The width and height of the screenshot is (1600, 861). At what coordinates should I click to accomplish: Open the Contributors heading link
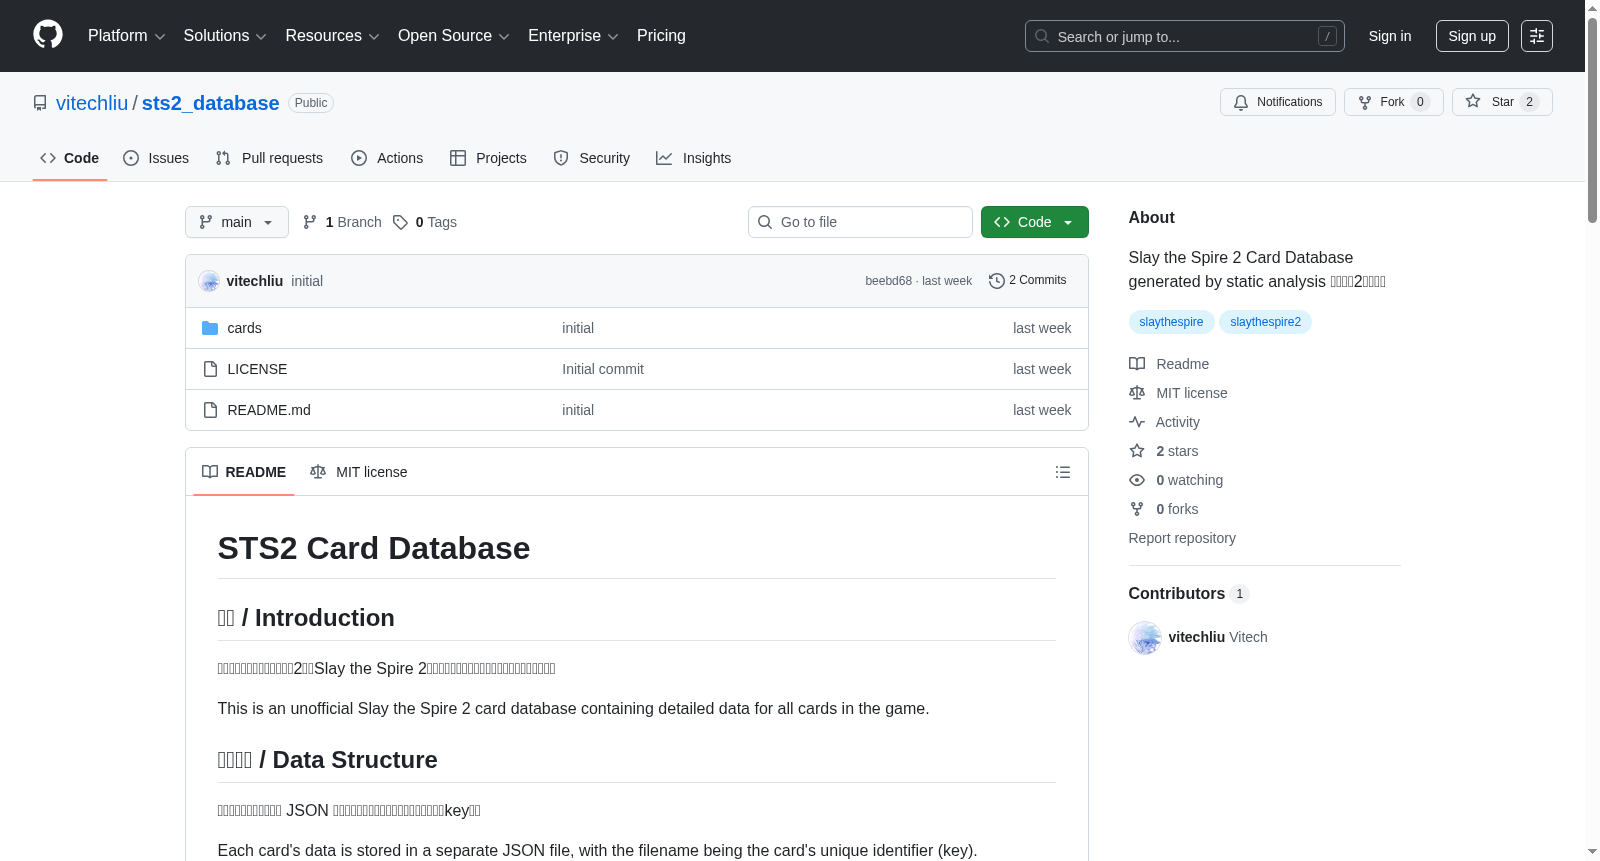[1189, 593]
